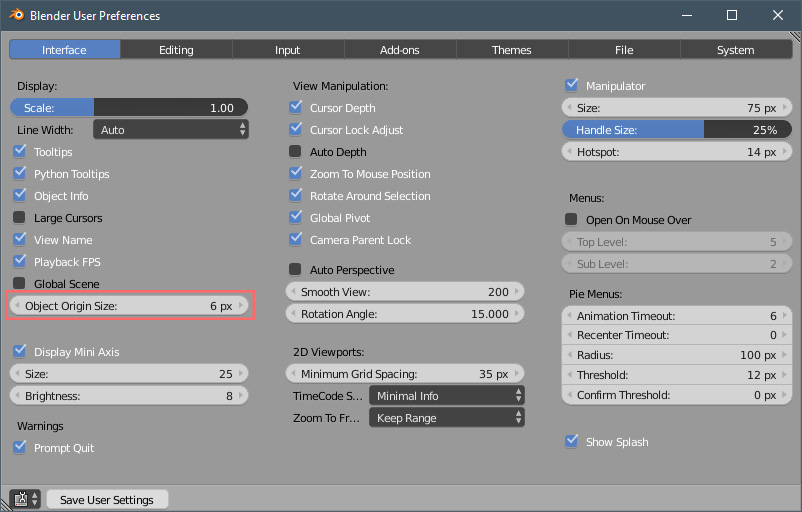The height and width of the screenshot is (512, 802).
Task: Increase Rotation Angle with right arrow
Action: coord(517,314)
